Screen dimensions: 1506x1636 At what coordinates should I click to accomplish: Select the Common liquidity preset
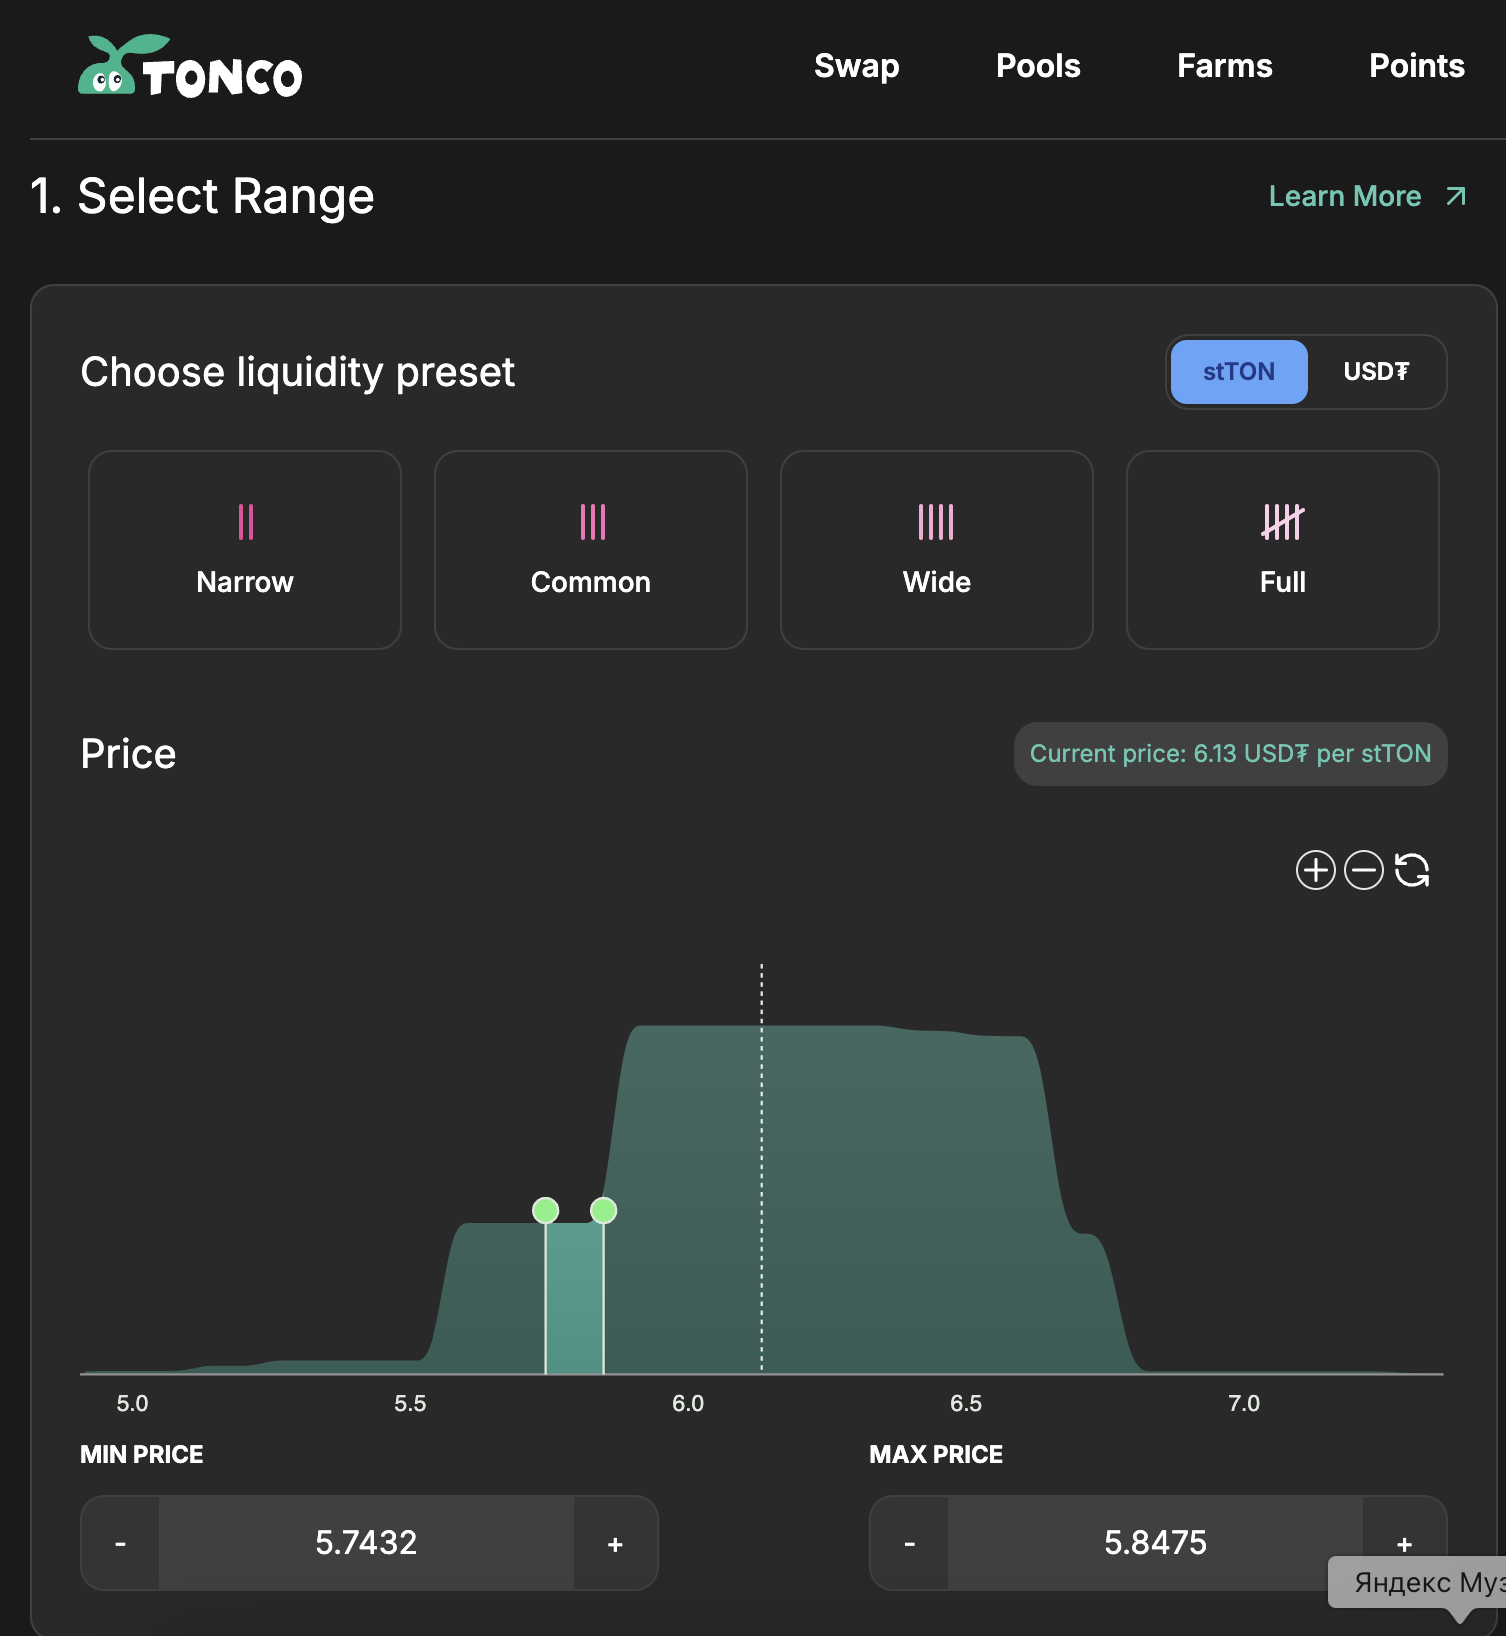click(x=591, y=550)
